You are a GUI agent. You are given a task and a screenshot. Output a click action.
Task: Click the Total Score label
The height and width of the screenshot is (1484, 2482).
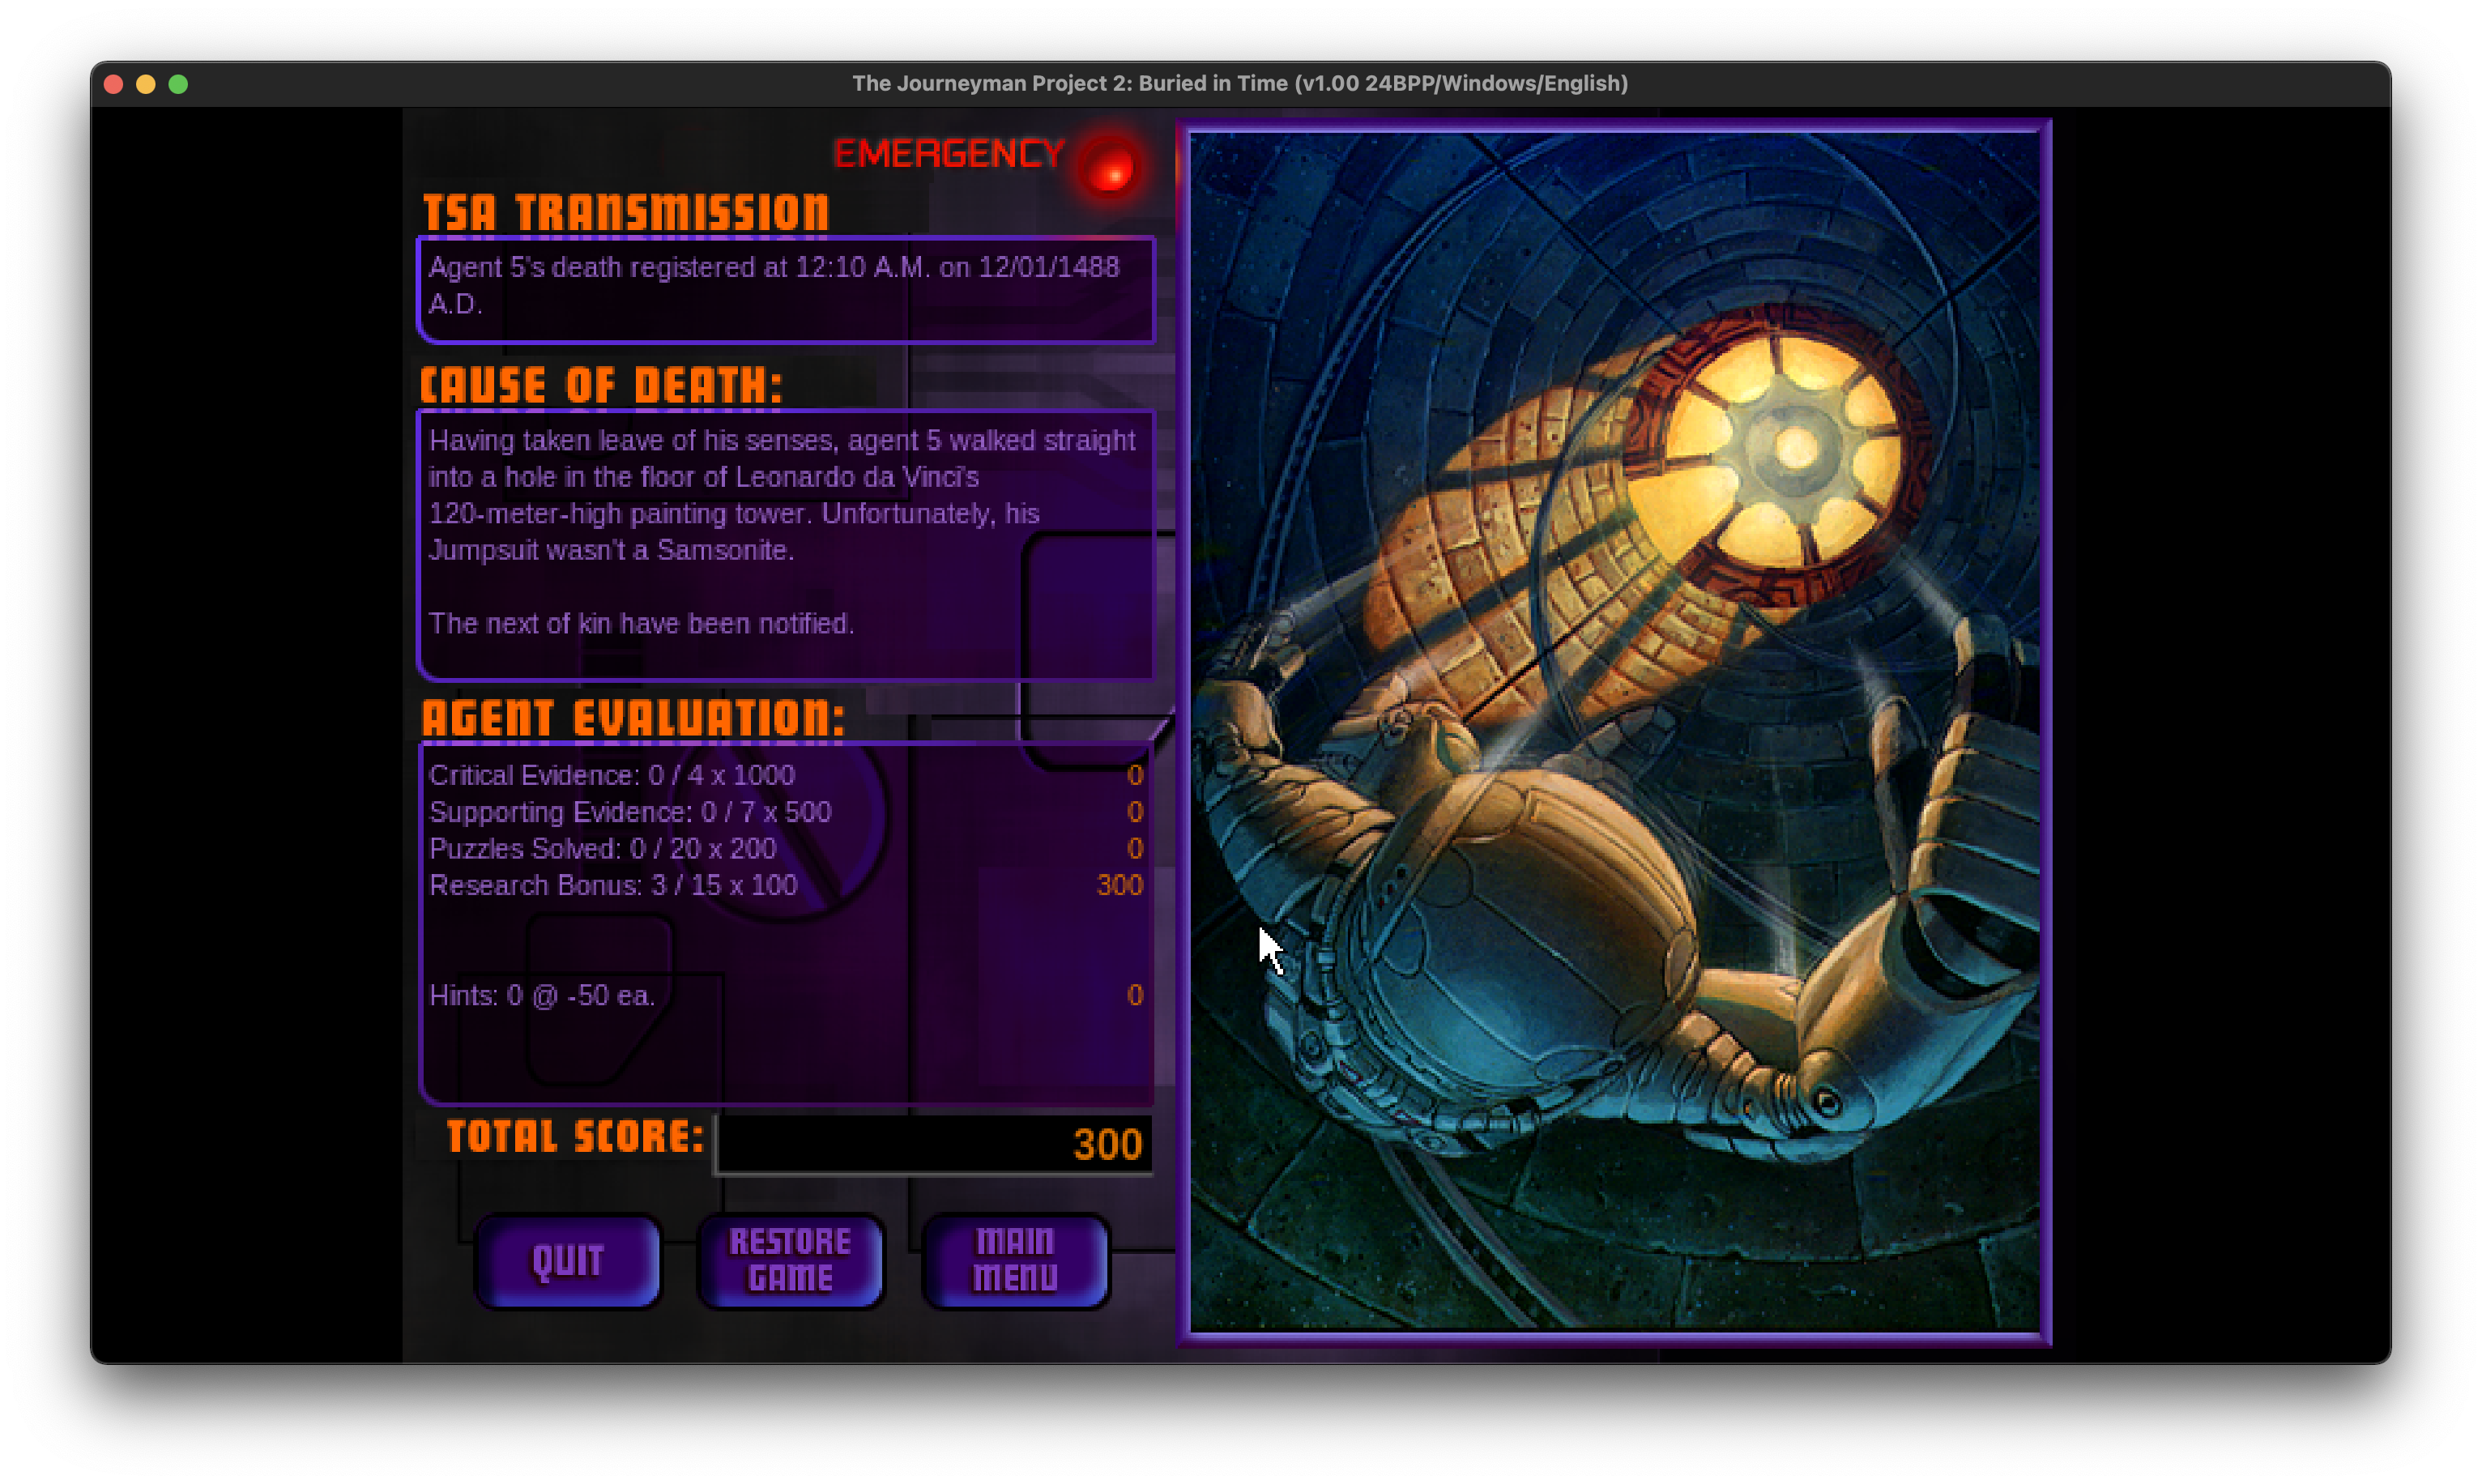[575, 1137]
